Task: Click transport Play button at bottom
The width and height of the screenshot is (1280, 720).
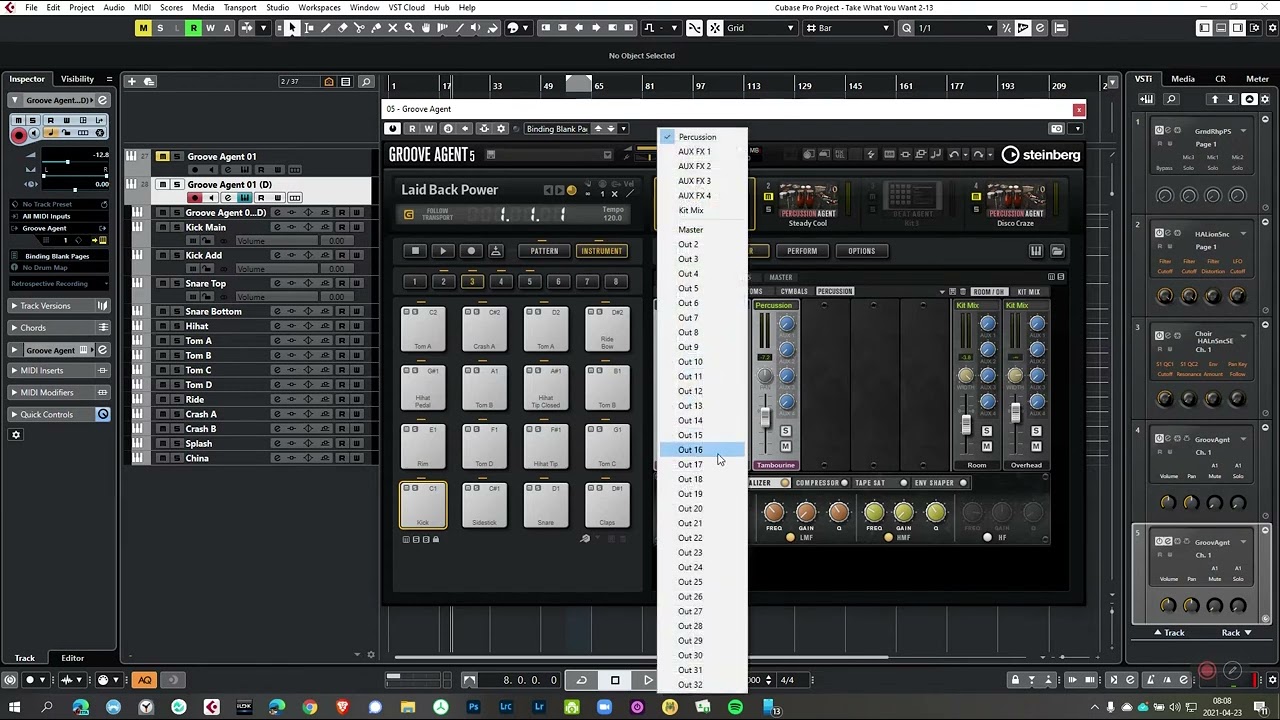Action: [x=647, y=680]
